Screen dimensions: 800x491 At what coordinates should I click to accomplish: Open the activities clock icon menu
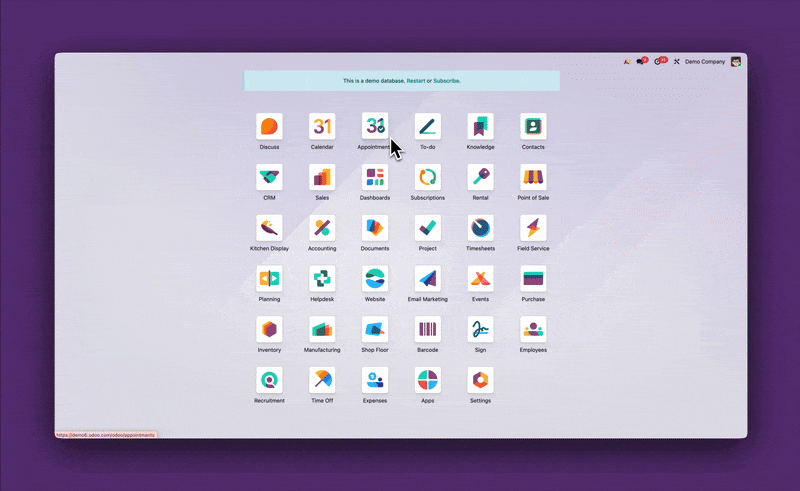click(658, 62)
